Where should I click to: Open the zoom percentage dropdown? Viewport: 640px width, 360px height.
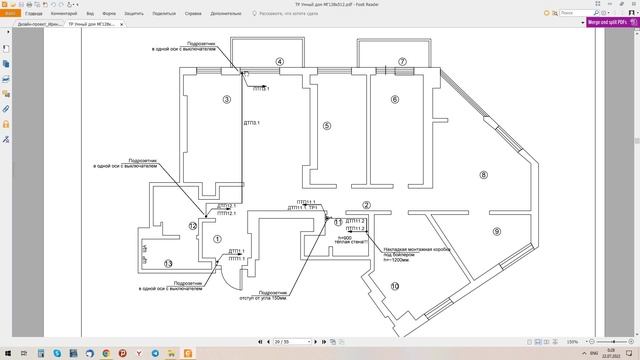(x=587, y=342)
